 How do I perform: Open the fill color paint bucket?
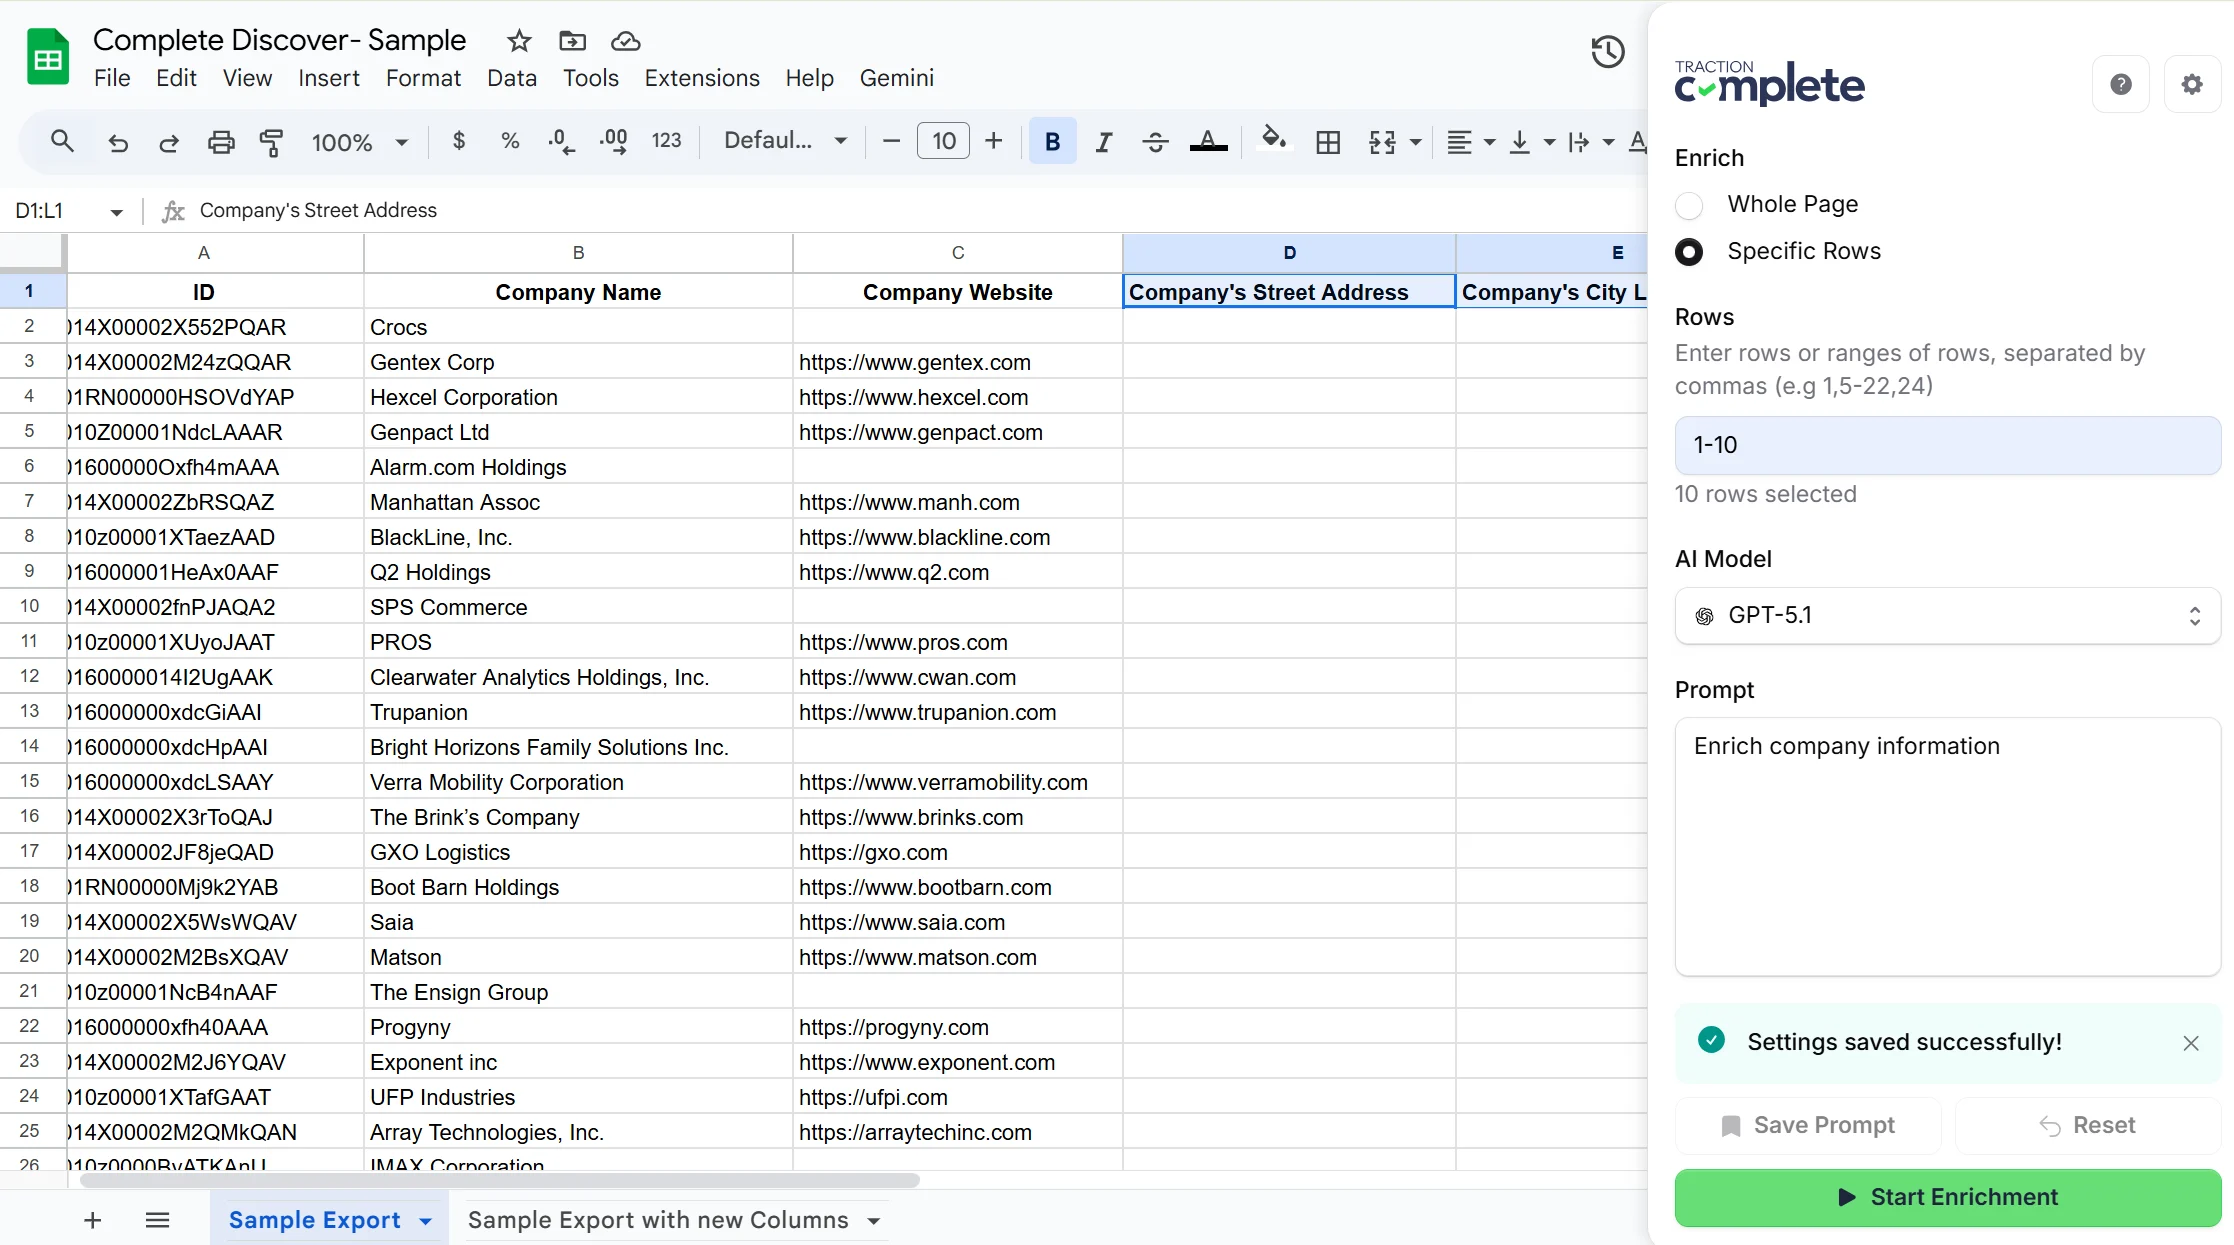click(1273, 140)
